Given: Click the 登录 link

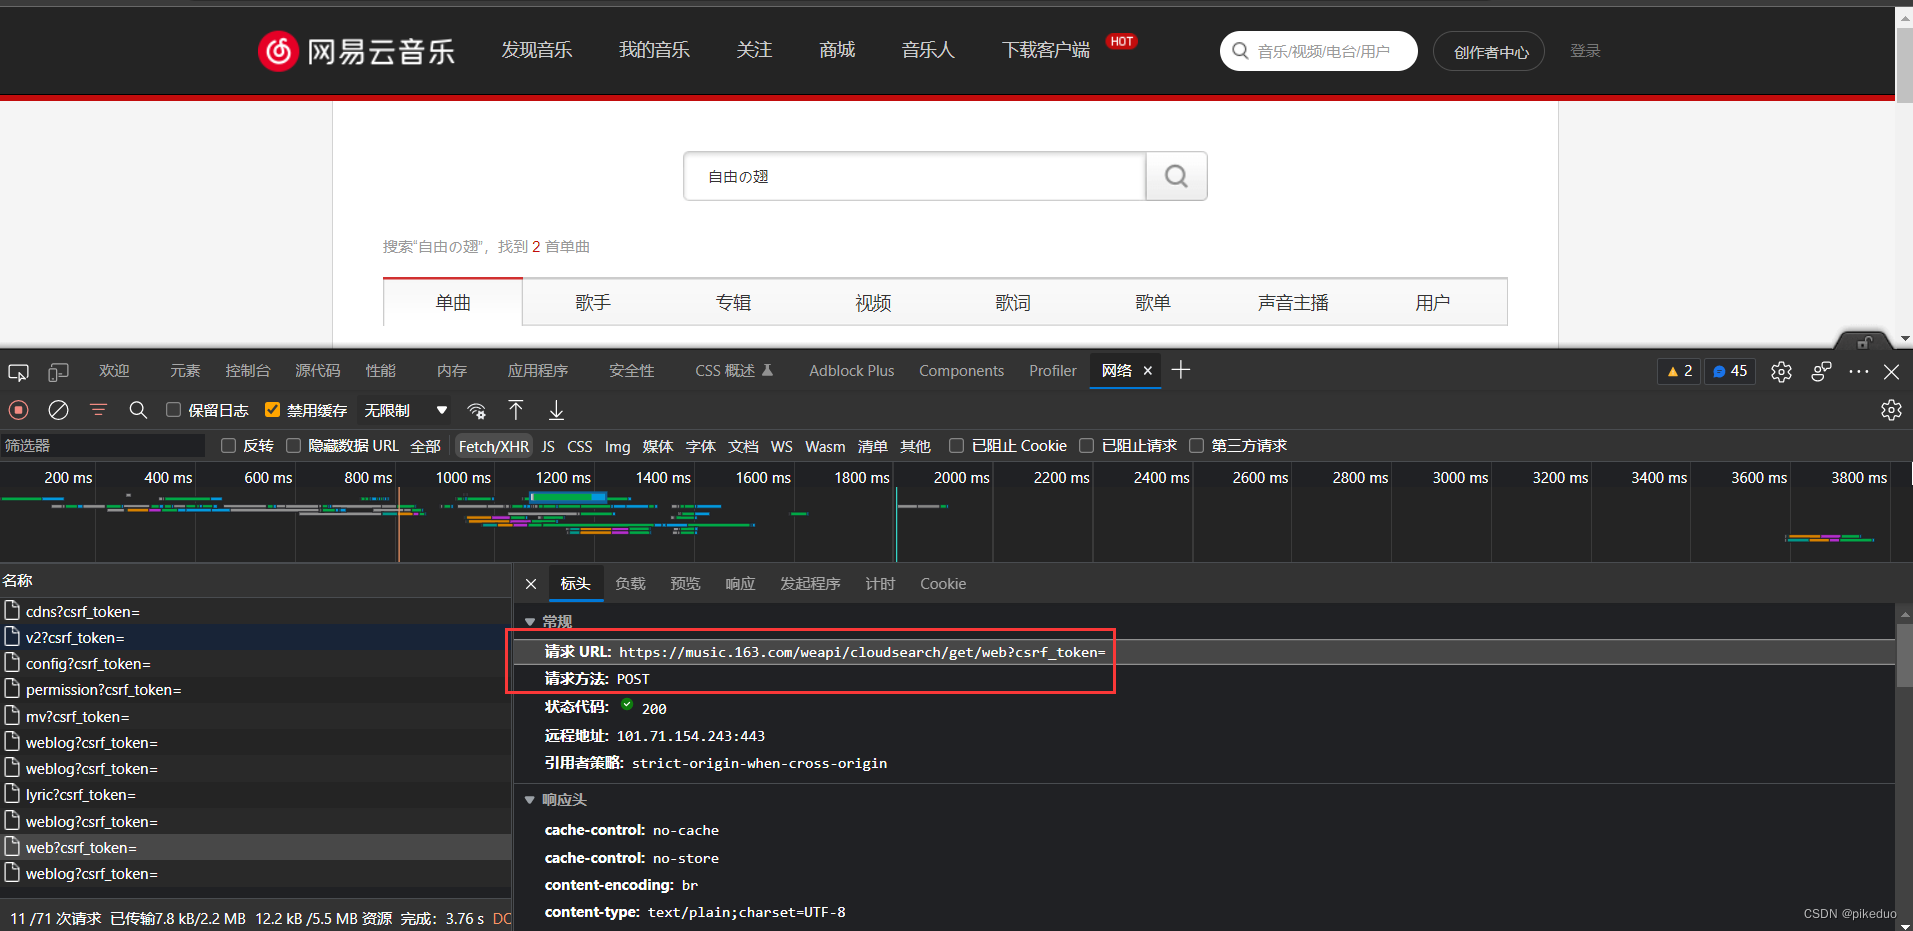Looking at the screenshot, I should coord(1585,51).
